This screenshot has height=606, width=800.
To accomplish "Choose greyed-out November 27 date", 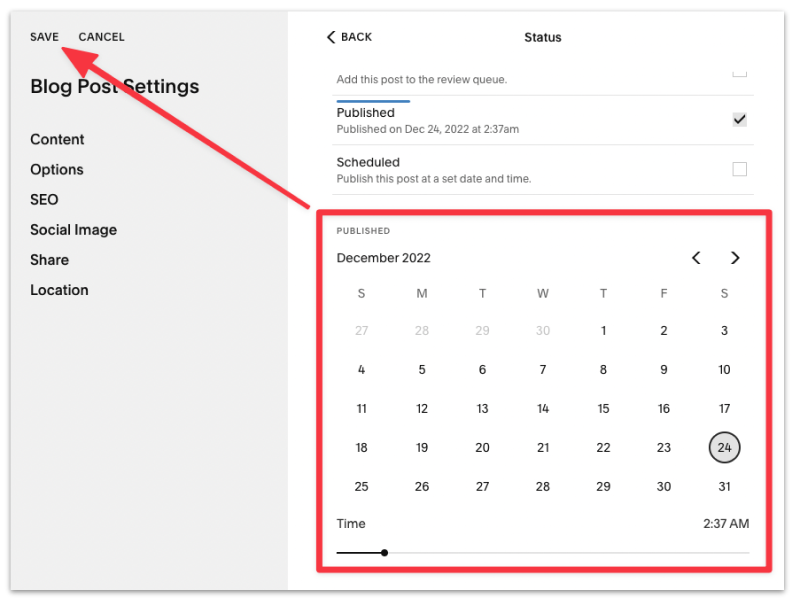I will pyautogui.click(x=362, y=331).
